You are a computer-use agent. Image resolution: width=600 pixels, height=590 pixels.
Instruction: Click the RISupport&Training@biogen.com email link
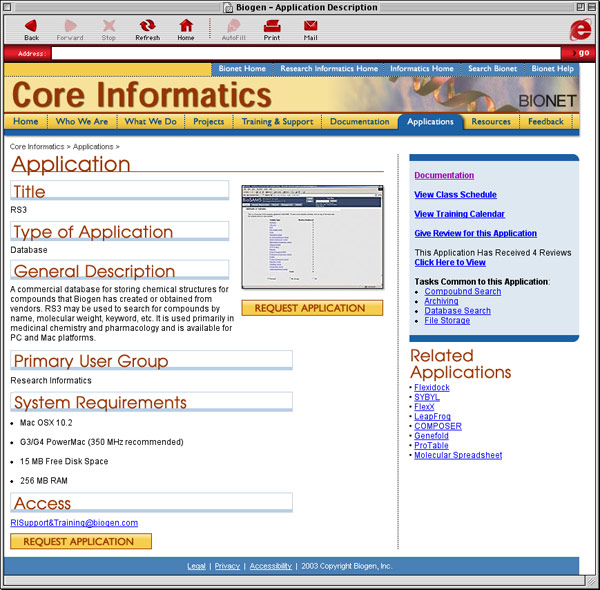coord(74,523)
